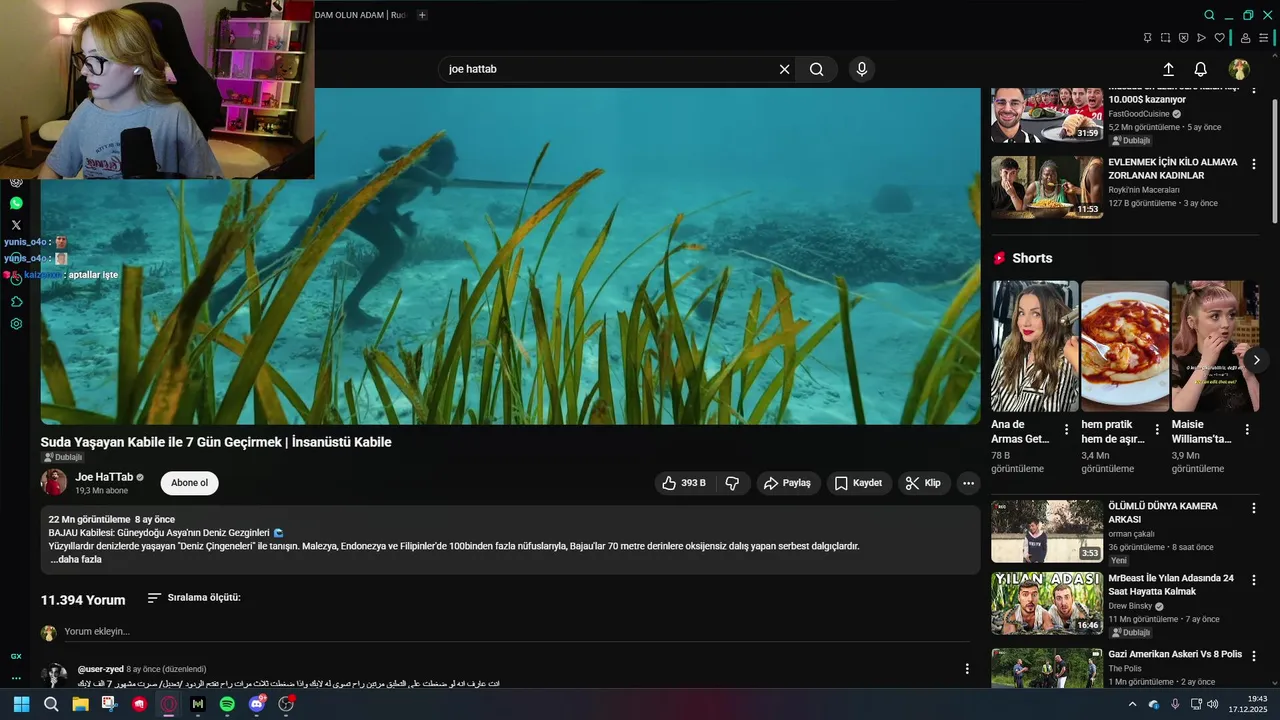This screenshot has width=1280, height=720.
Task: Open OBS Studio from the taskbar
Action: click(286, 704)
